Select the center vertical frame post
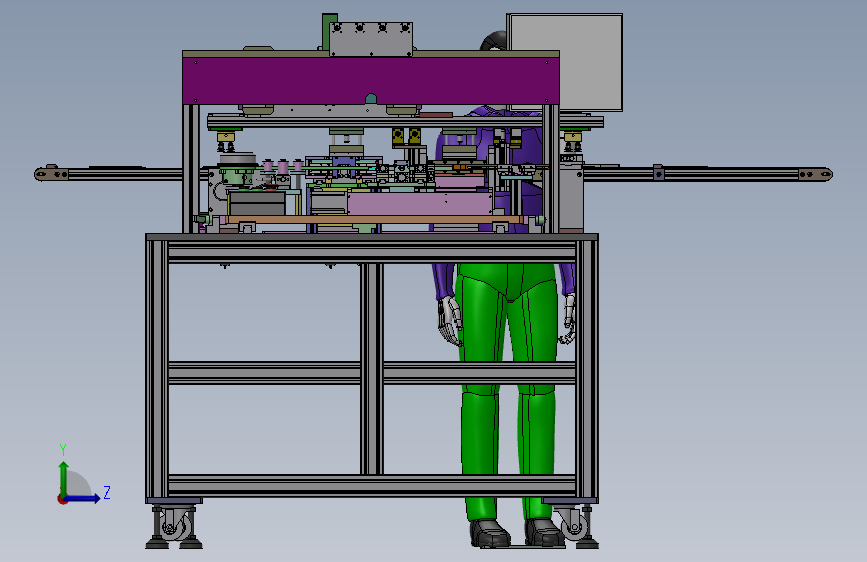 tap(372, 368)
